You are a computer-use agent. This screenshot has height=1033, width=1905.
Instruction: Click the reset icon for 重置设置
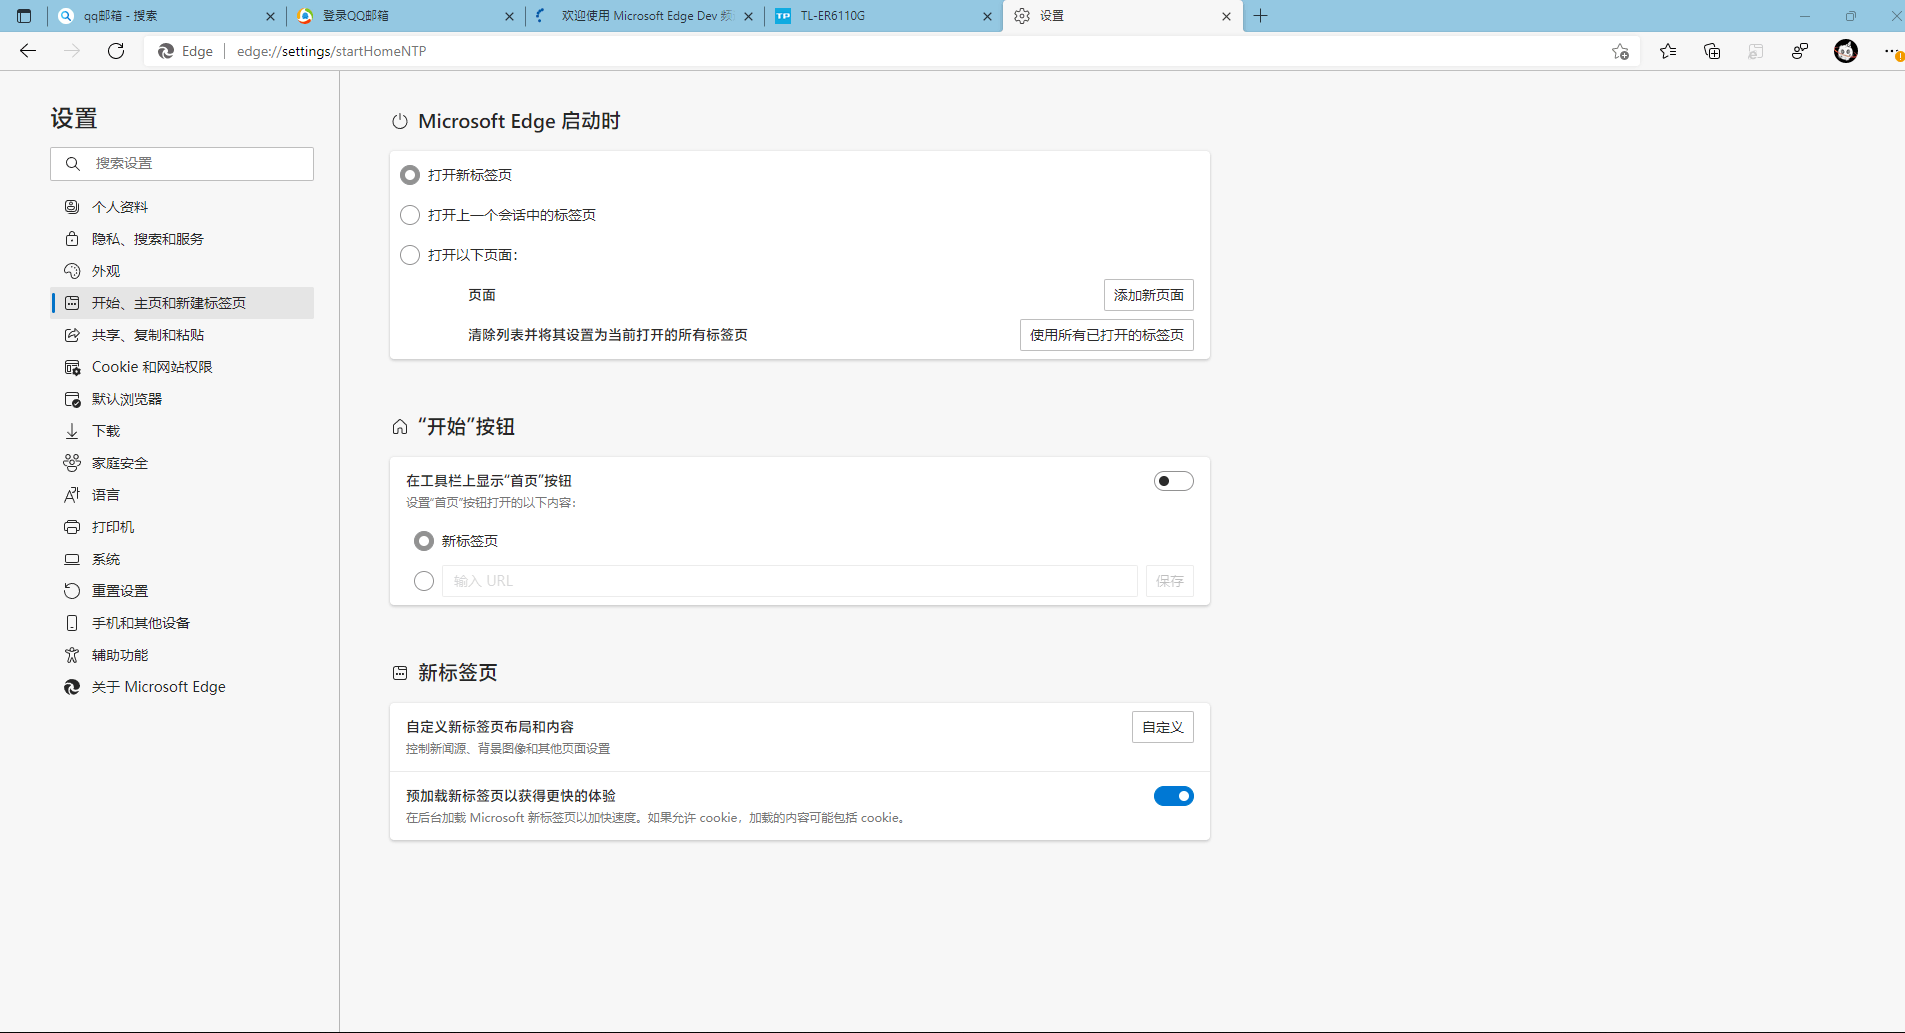click(x=72, y=591)
